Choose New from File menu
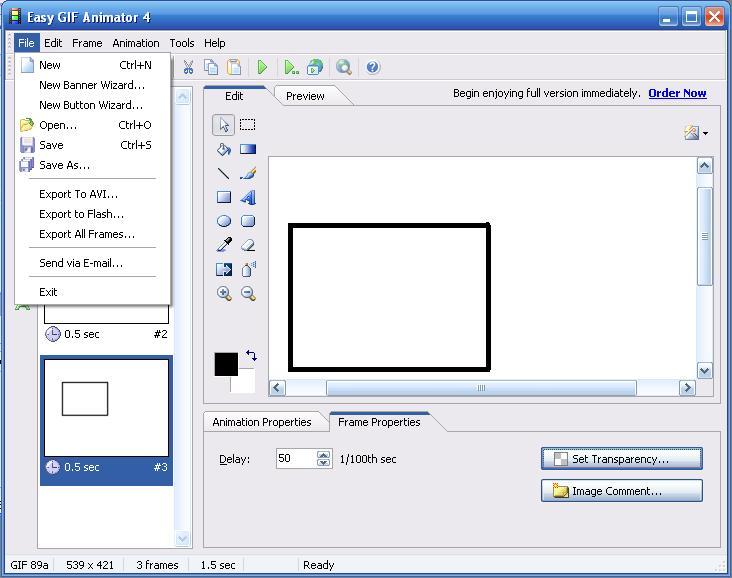Viewport: 732px width, 578px height. point(92,65)
